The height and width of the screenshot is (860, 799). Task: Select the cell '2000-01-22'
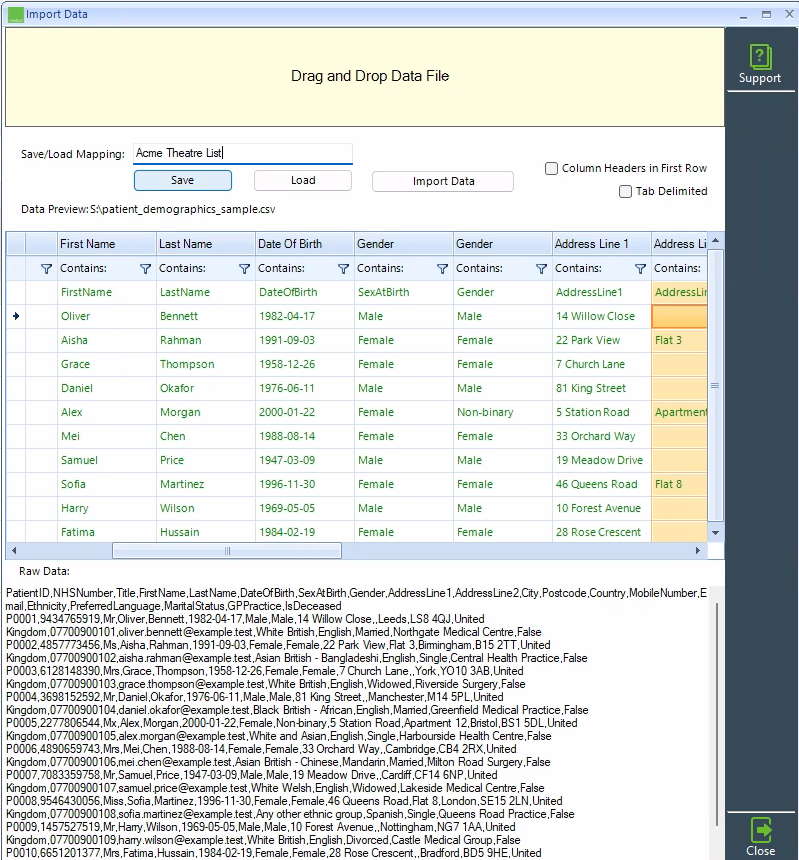[x=305, y=412]
